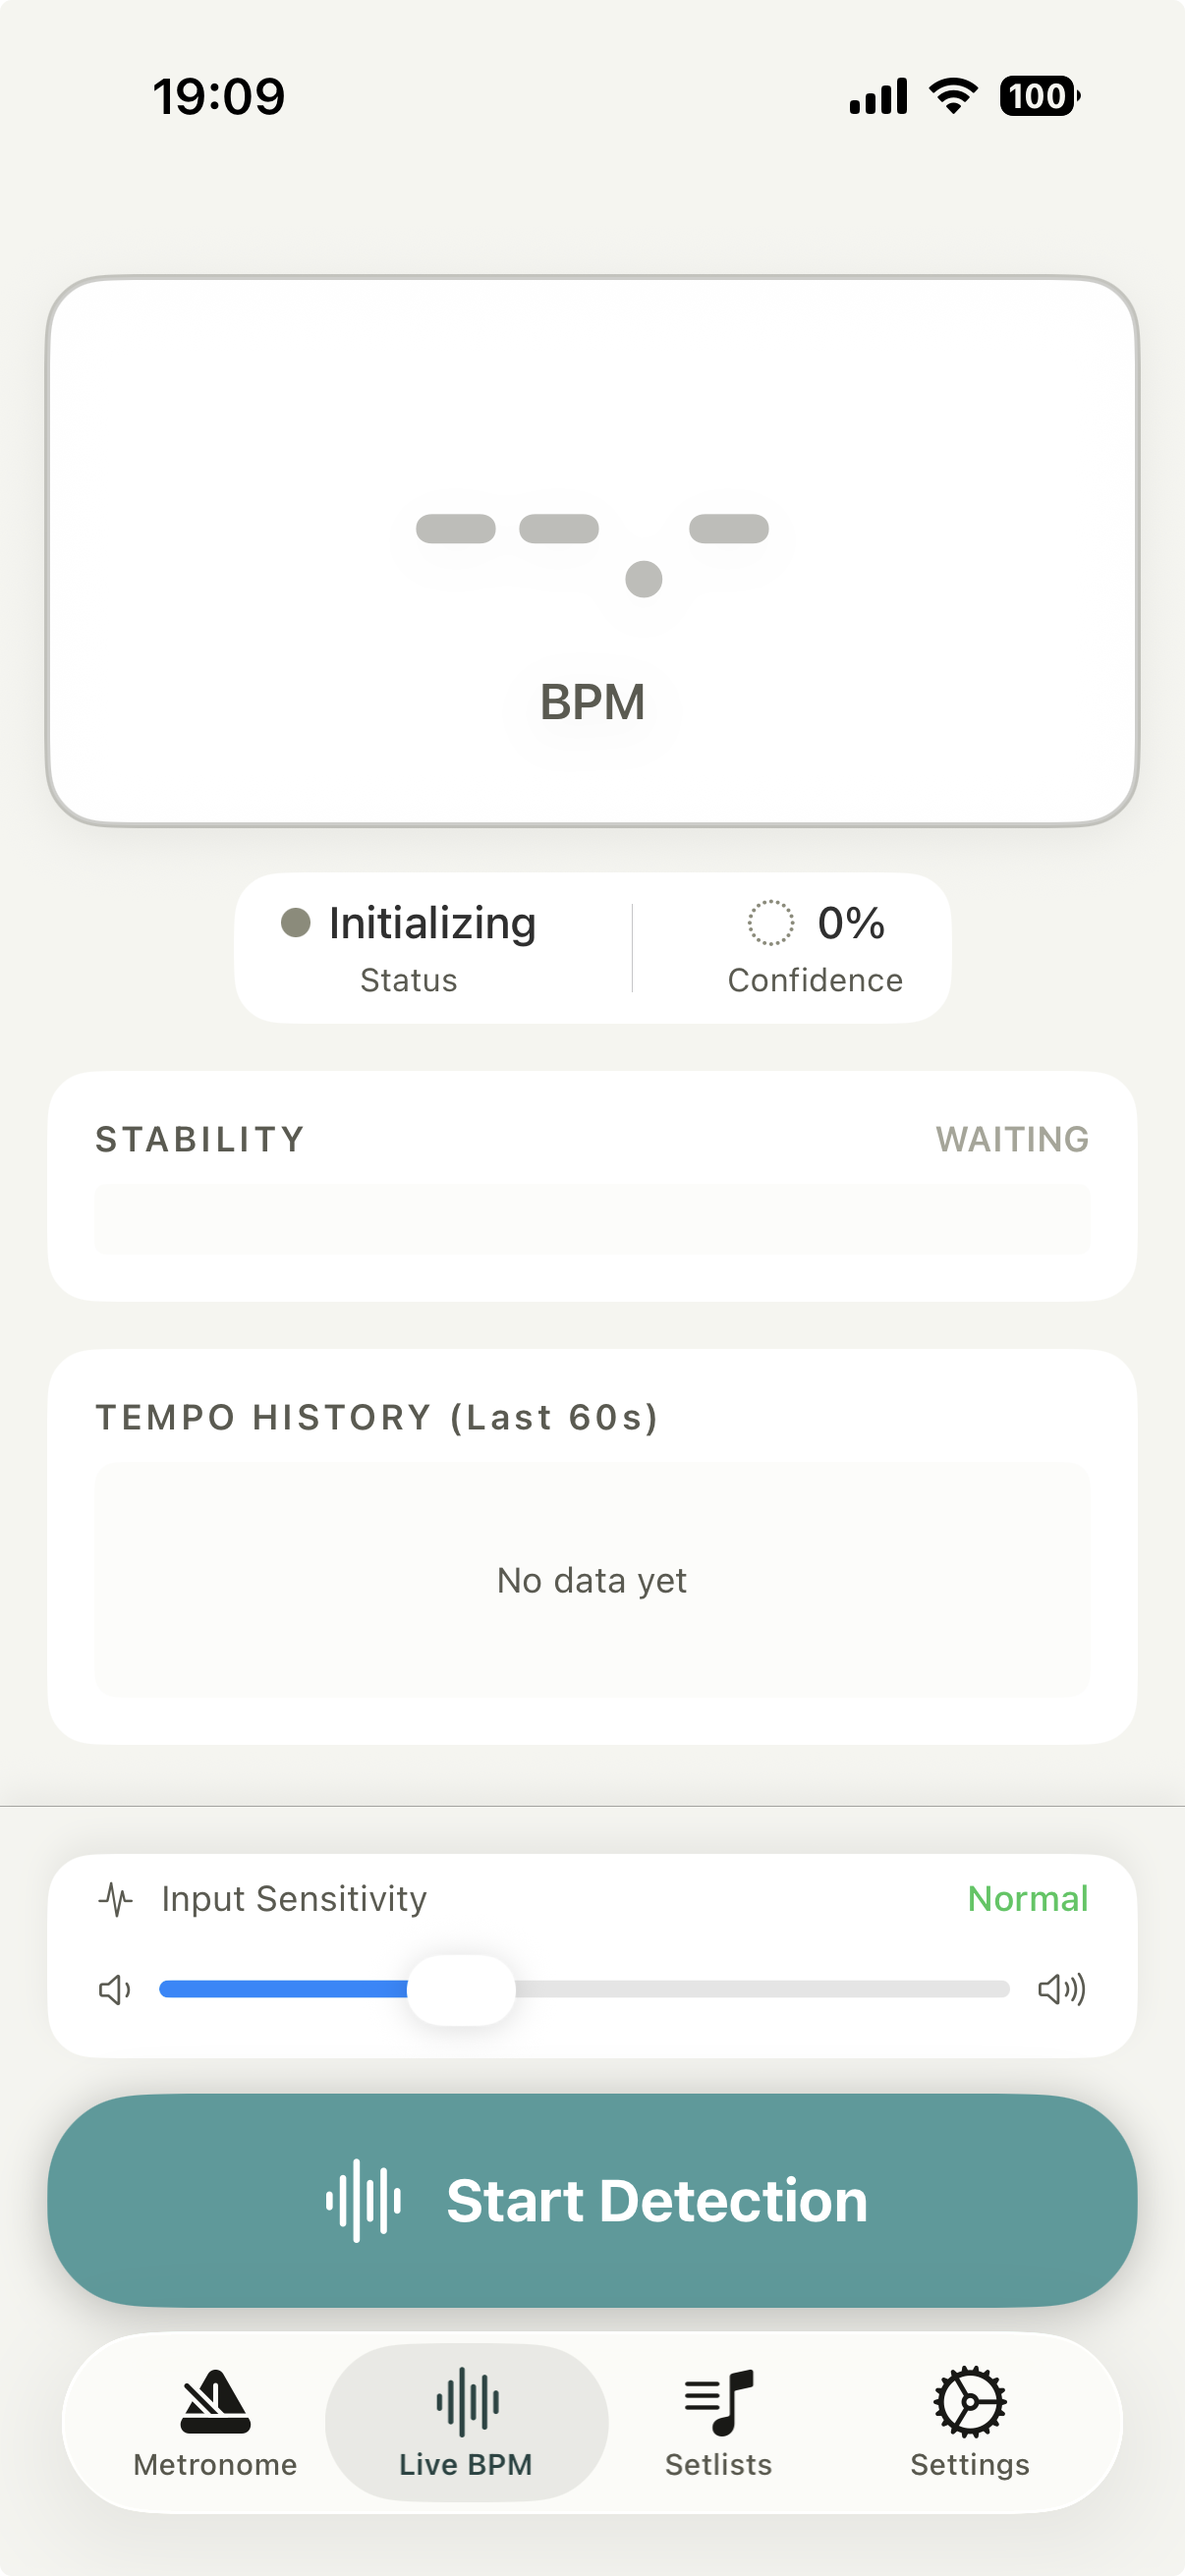1185x2576 pixels.
Task: Click the unfilled part of sensitivity slider
Action: point(760,1989)
